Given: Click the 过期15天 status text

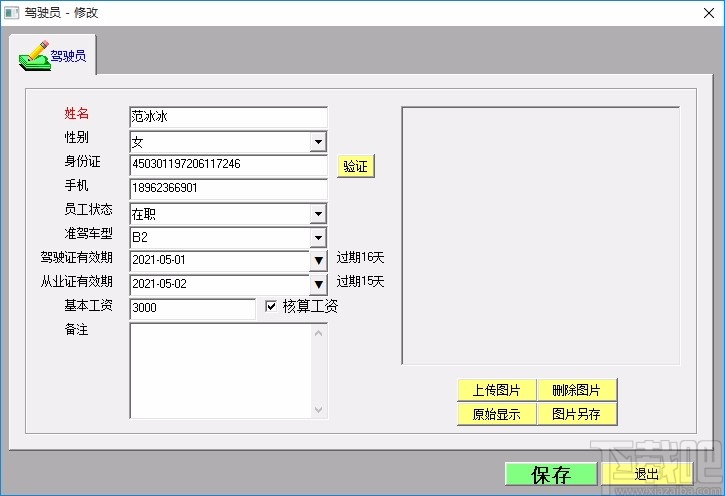Looking at the screenshot, I should [x=361, y=282].
